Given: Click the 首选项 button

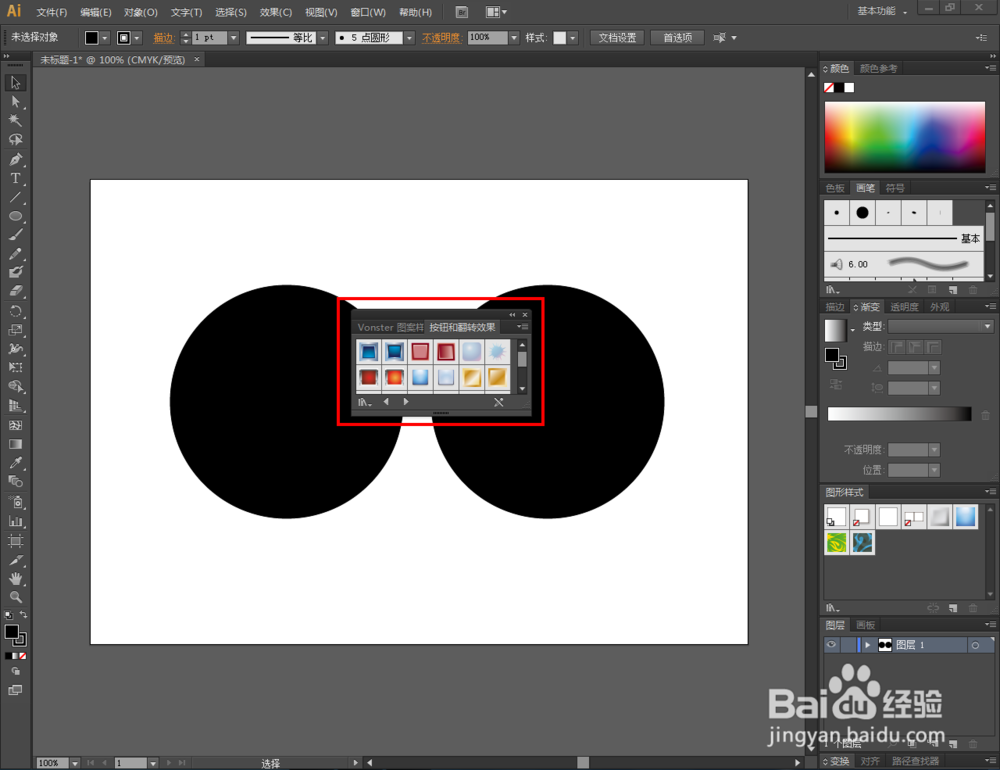Looking at the screenshot, I should 677,38.
